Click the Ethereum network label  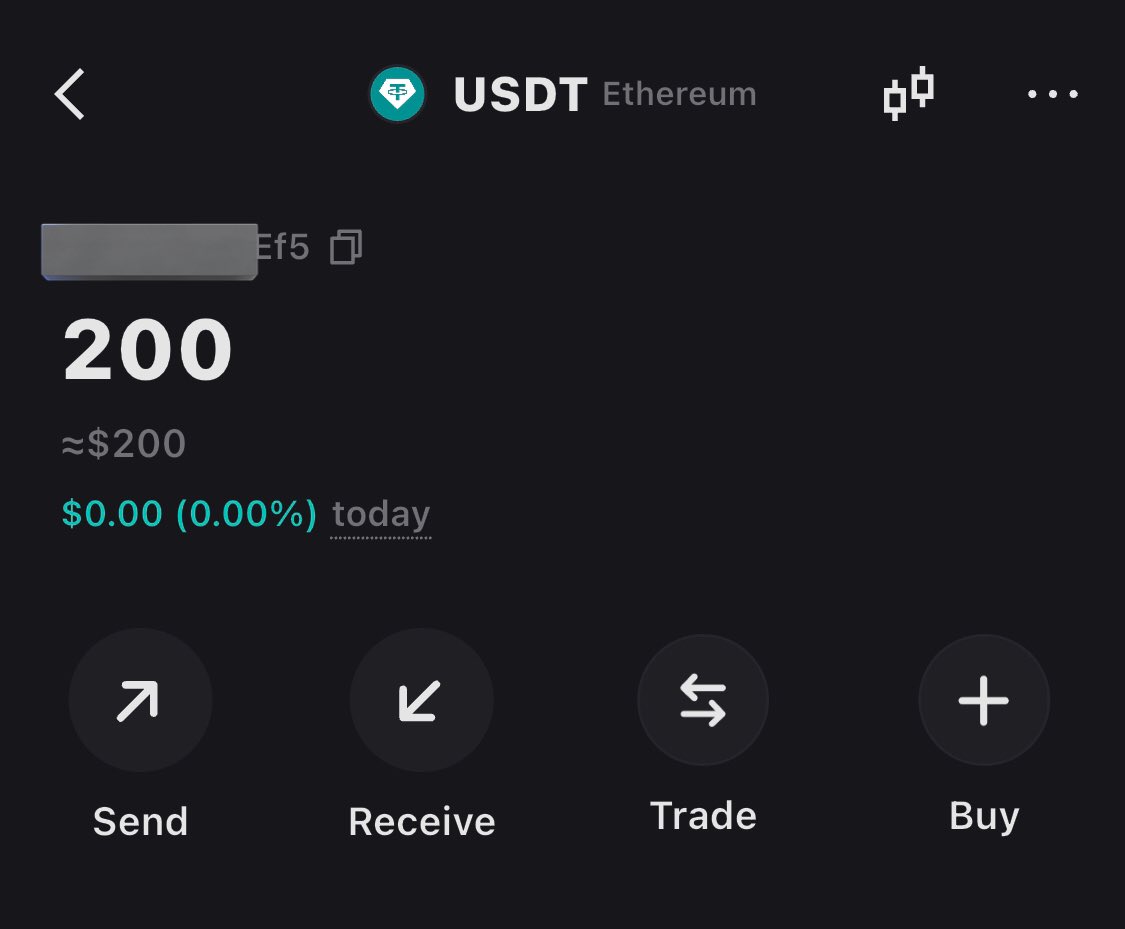pos(679,94)
